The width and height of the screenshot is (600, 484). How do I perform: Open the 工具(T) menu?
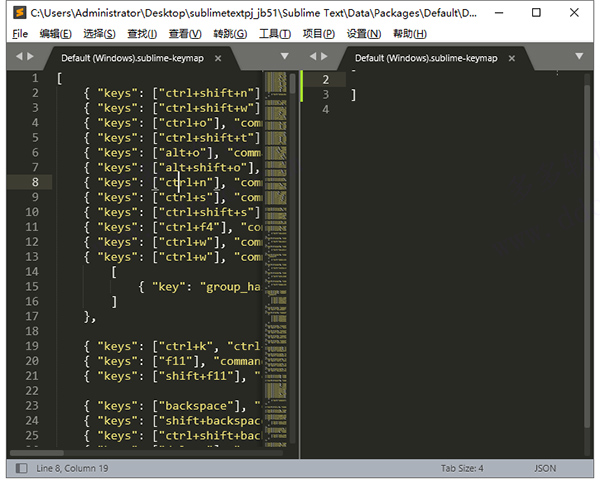[x=275, y=33]
